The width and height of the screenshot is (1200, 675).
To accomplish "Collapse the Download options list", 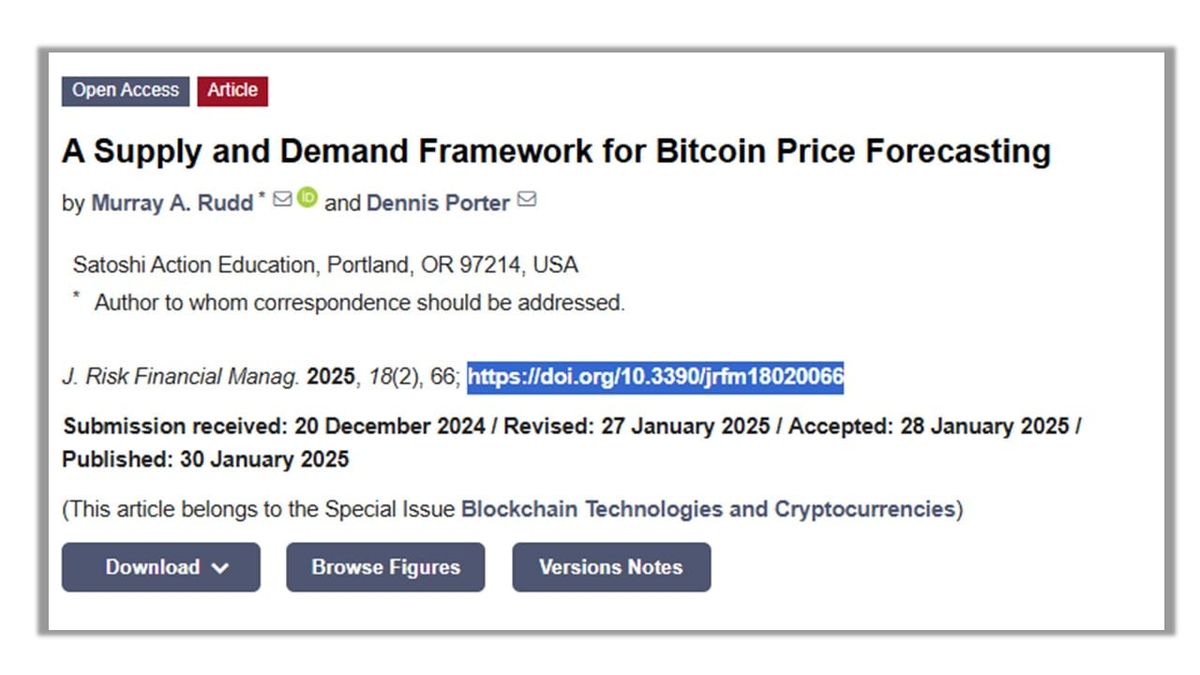I will pos(160,567).
